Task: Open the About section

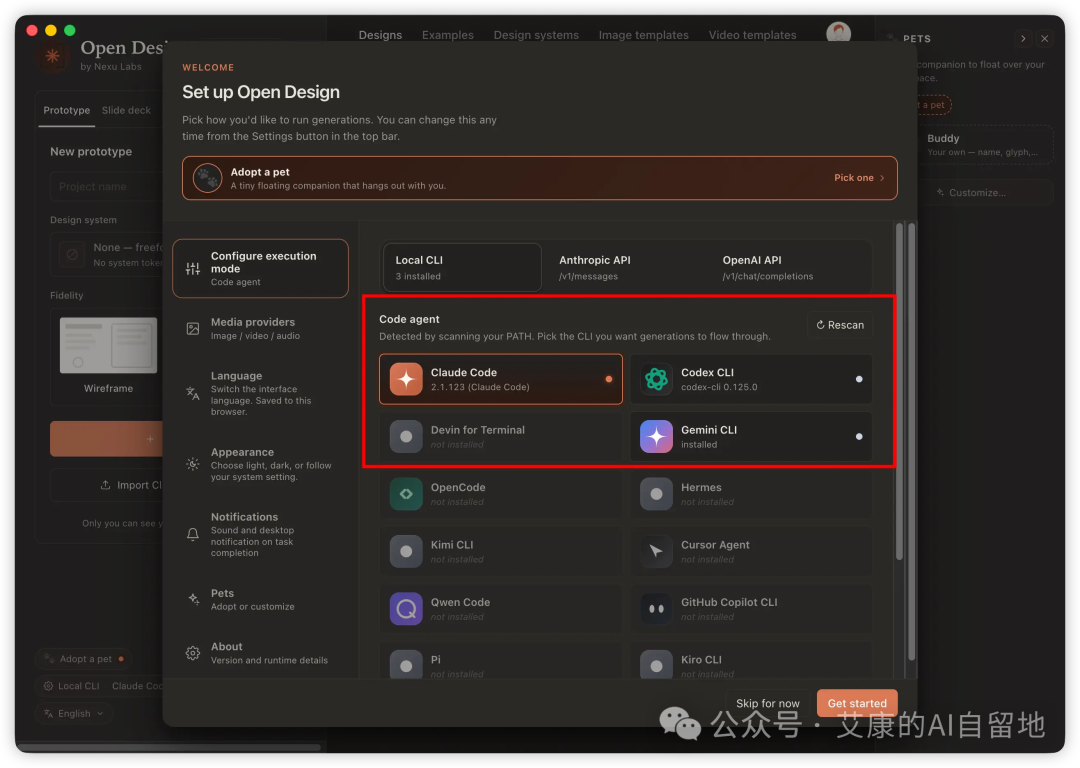Action: [x=260, y=653]
